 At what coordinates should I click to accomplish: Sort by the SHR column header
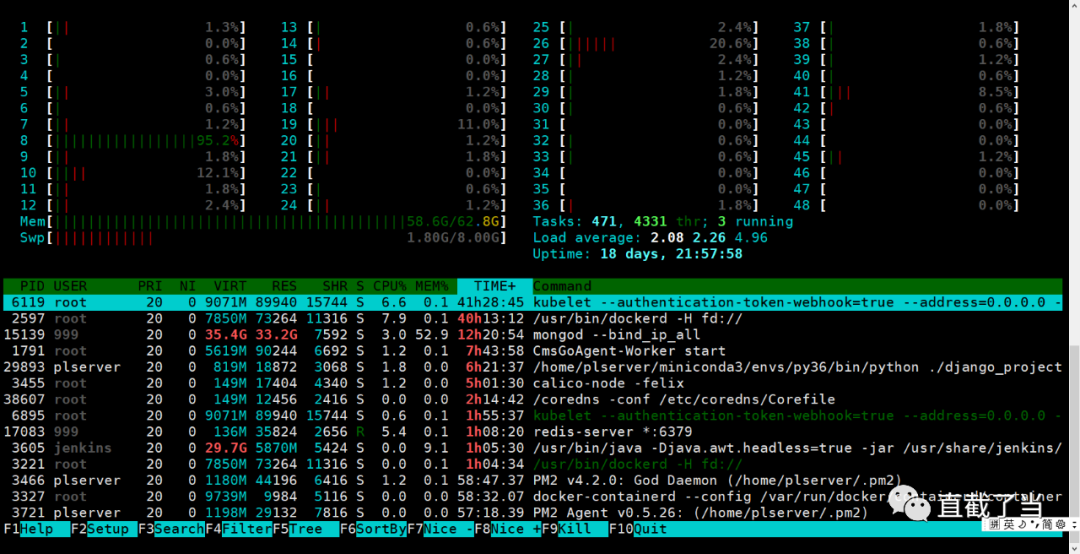point(335,286)
